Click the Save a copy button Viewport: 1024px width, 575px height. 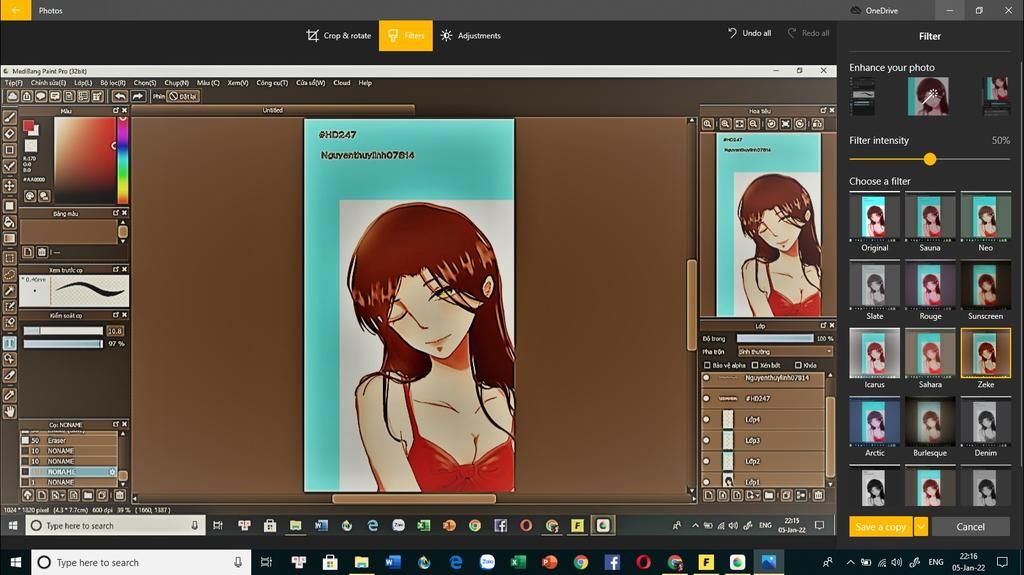tap(880, 527)
